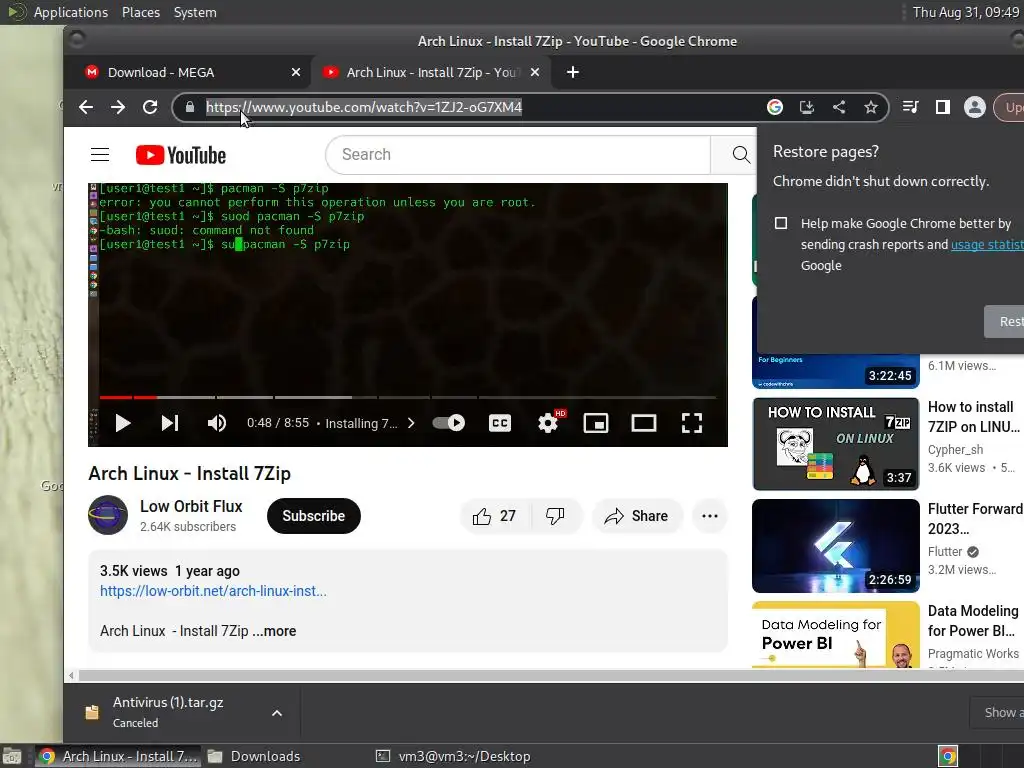Click the lock icon in address bar
This screenshot has height=768, width=1024.
pyautogui.click(x=190, y=107)
